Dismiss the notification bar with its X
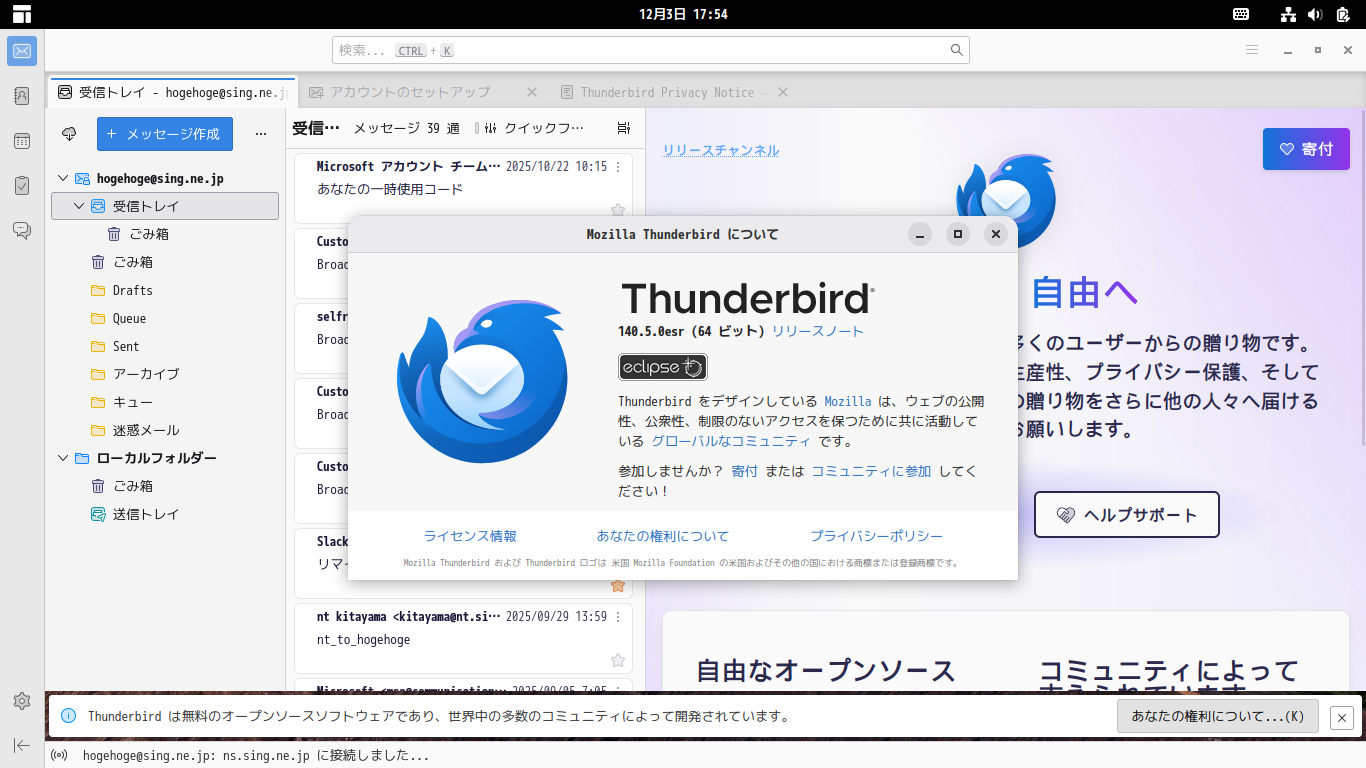This screenshot has width=1366, height=768. pos(1342,717)
